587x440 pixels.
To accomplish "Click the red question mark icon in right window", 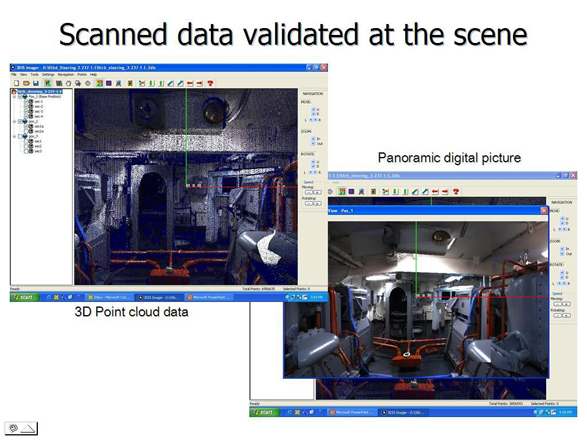I will point(456,191).
